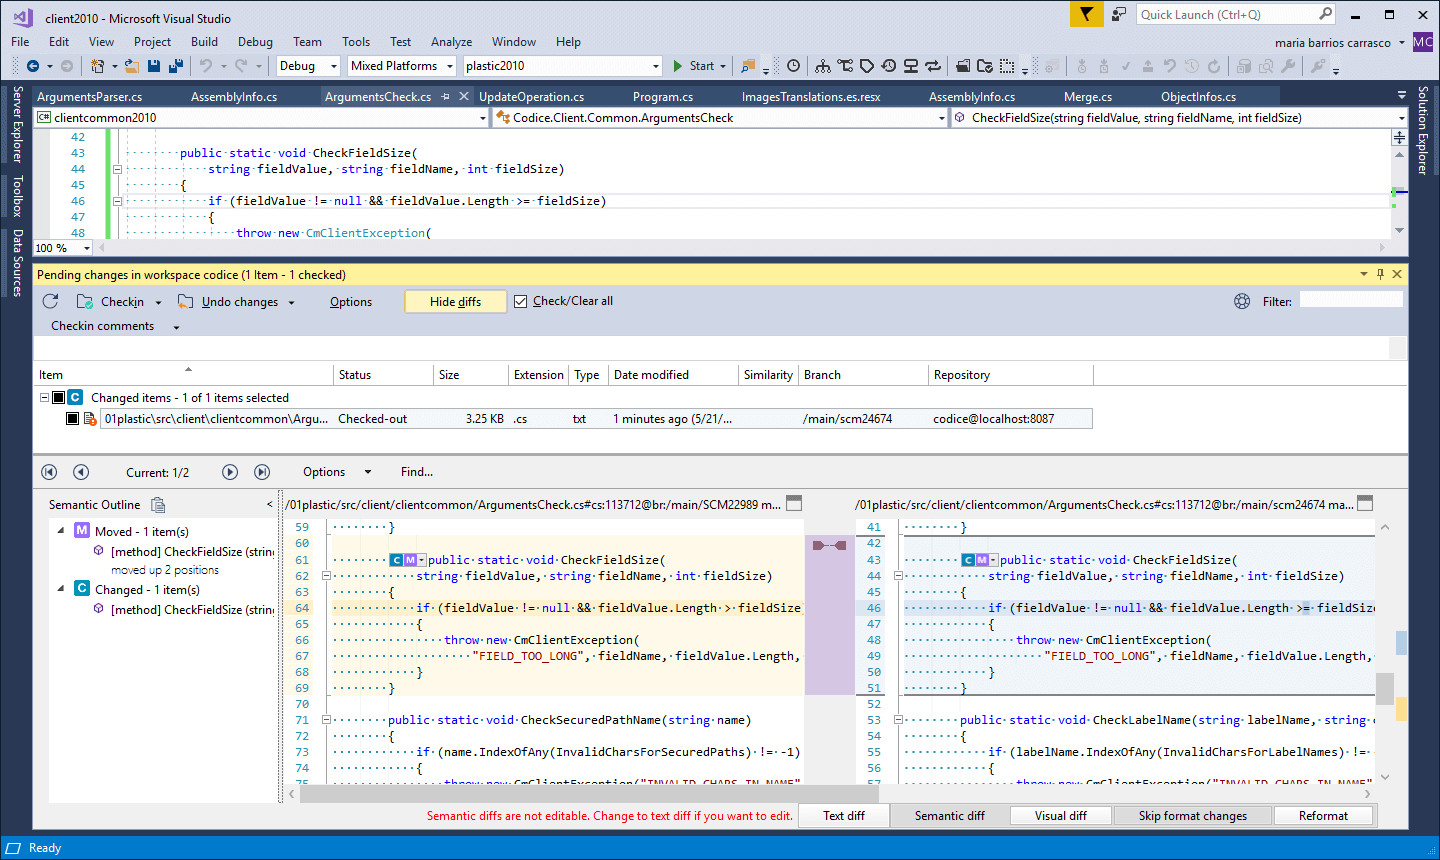Click the Navigate Backward arrow icon
Screen dimensions: 1440x860
pos(33,66)
